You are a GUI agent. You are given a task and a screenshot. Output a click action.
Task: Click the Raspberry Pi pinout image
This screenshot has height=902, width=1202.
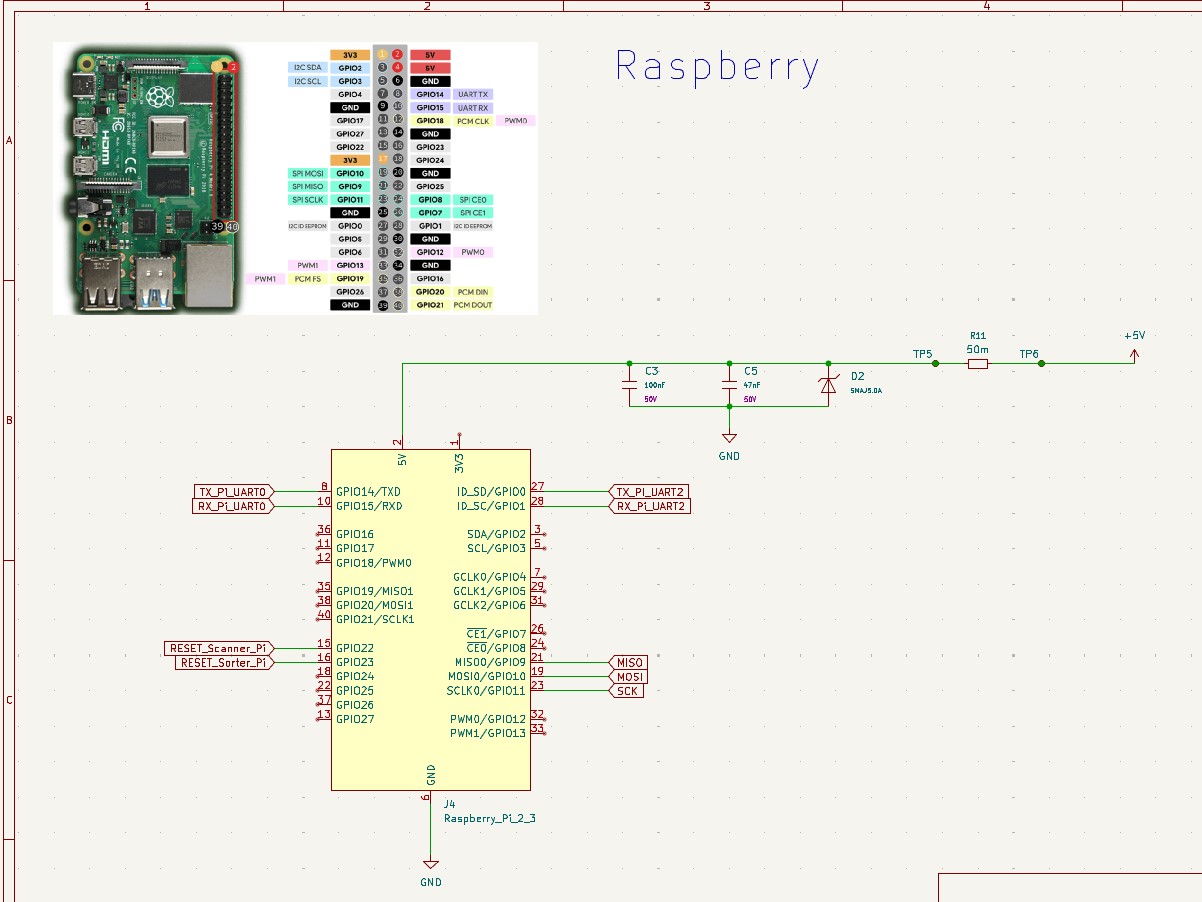(295, 178)
